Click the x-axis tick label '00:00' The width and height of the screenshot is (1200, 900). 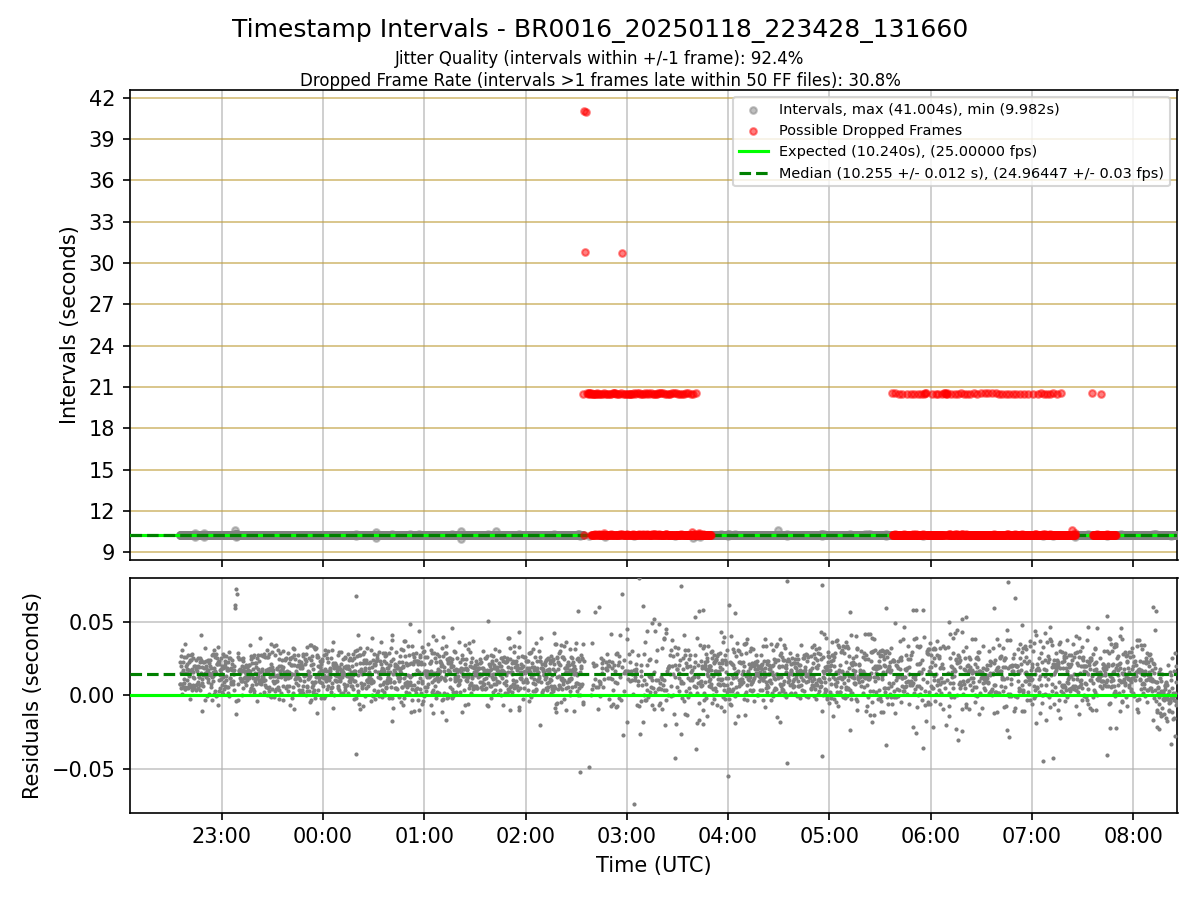point(322,835)
